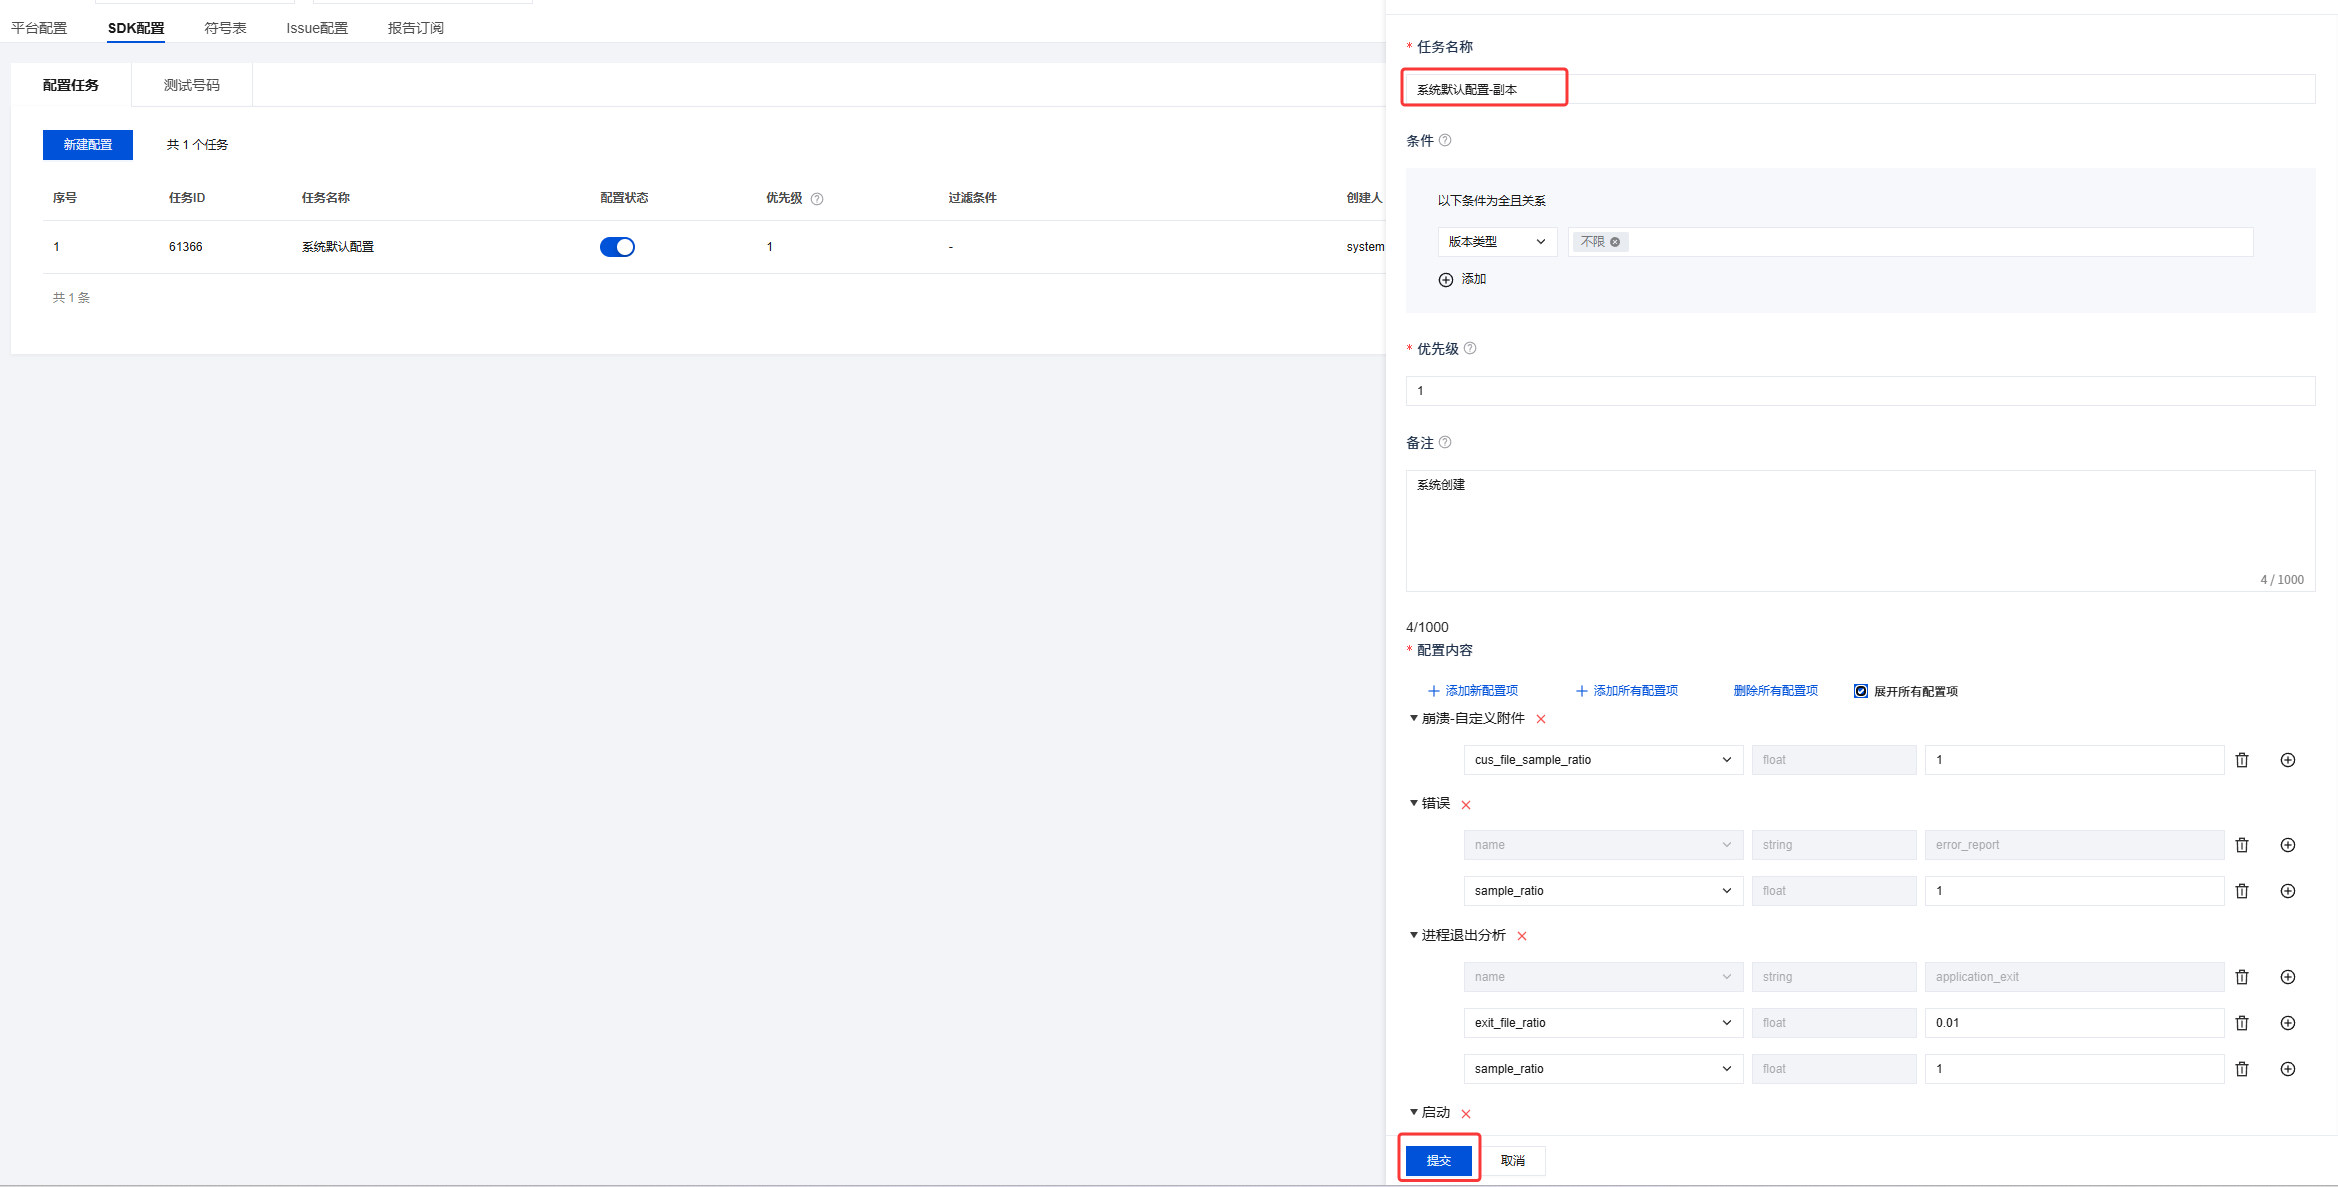Delete the cus_file_sample_ratio config row
This screenshot has width=2338, height=1187.
pyautogui.click(x=2242, y=760)
